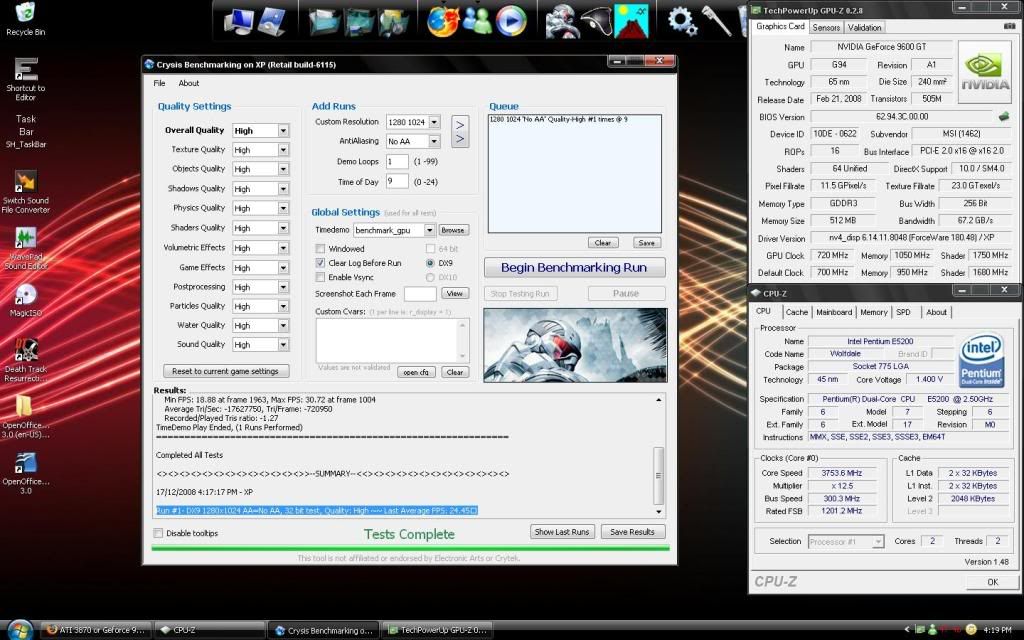
Task: Check the Disable tooltips box
Action: point(158,533)
